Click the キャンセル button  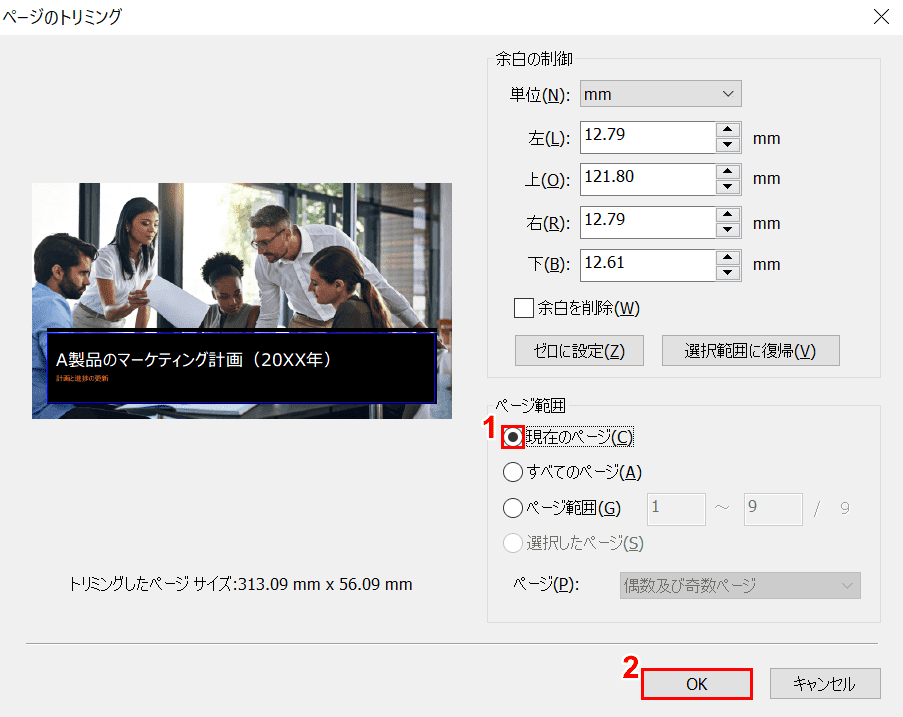825,684
